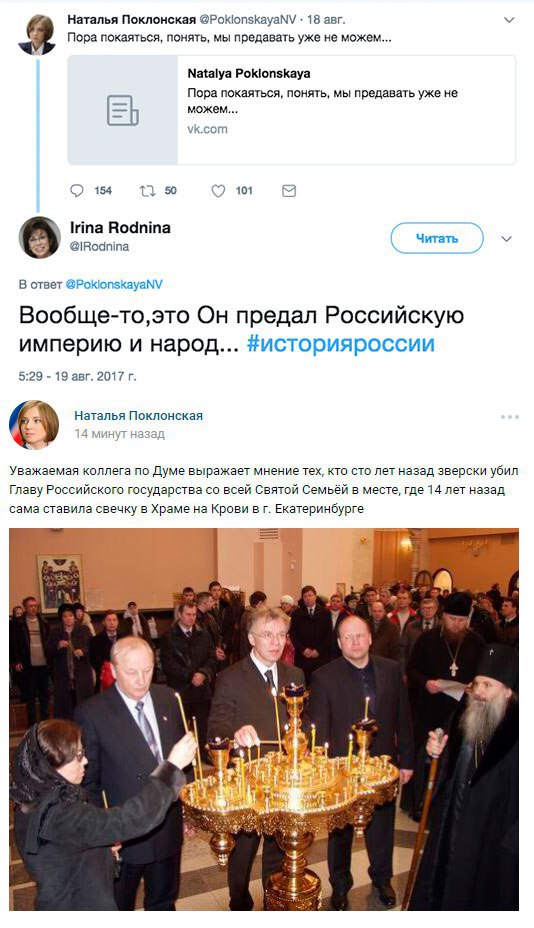The width and height of the screenshot is (534, 928).
Task: Open the vk.com link in the card
Action: (207, 129)
